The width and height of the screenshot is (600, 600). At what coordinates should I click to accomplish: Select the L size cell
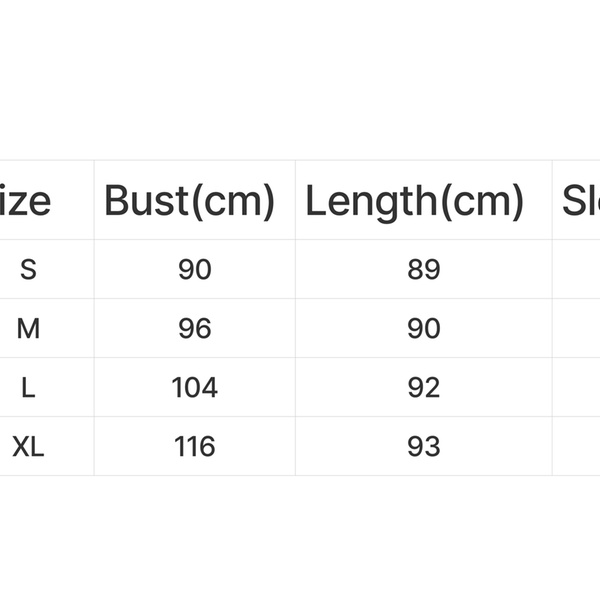click(x=28, y=387)
